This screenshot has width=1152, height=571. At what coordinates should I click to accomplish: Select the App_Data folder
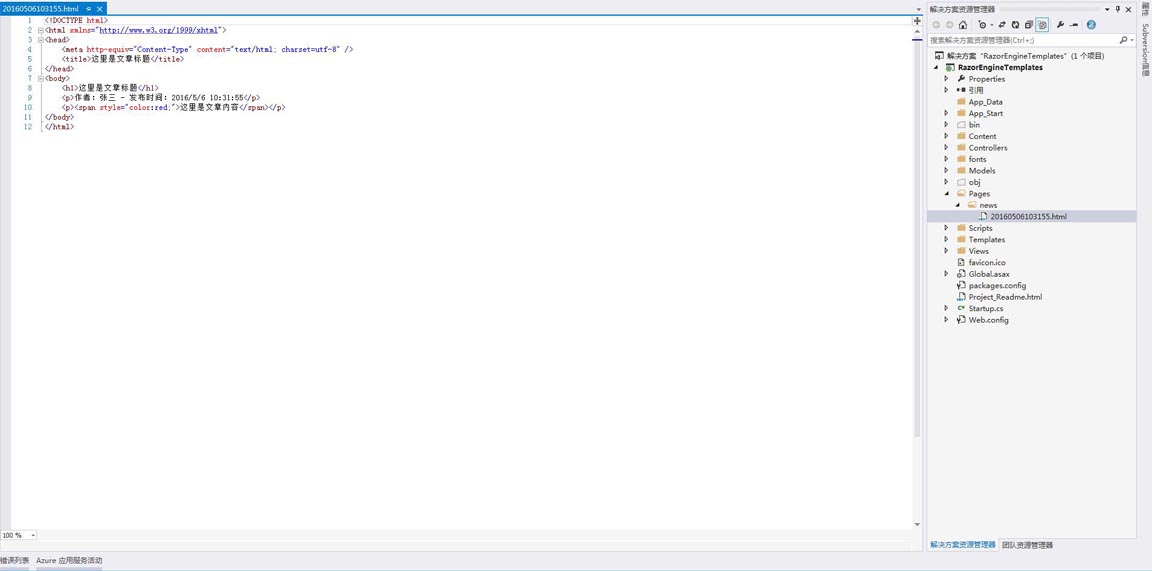tap(985, 102)
